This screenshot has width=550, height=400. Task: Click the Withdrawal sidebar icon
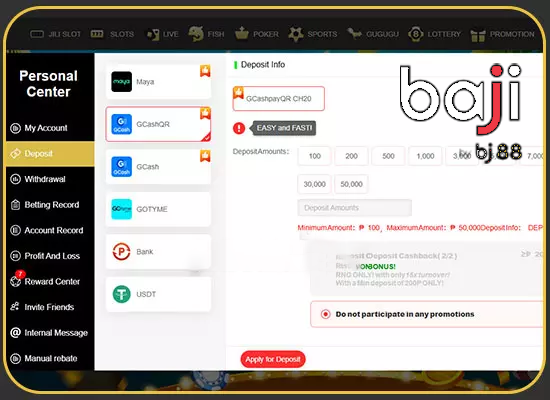point(15,179)
